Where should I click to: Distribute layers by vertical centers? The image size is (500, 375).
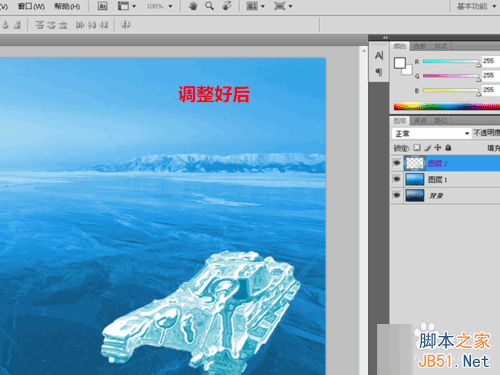(51, 25)
